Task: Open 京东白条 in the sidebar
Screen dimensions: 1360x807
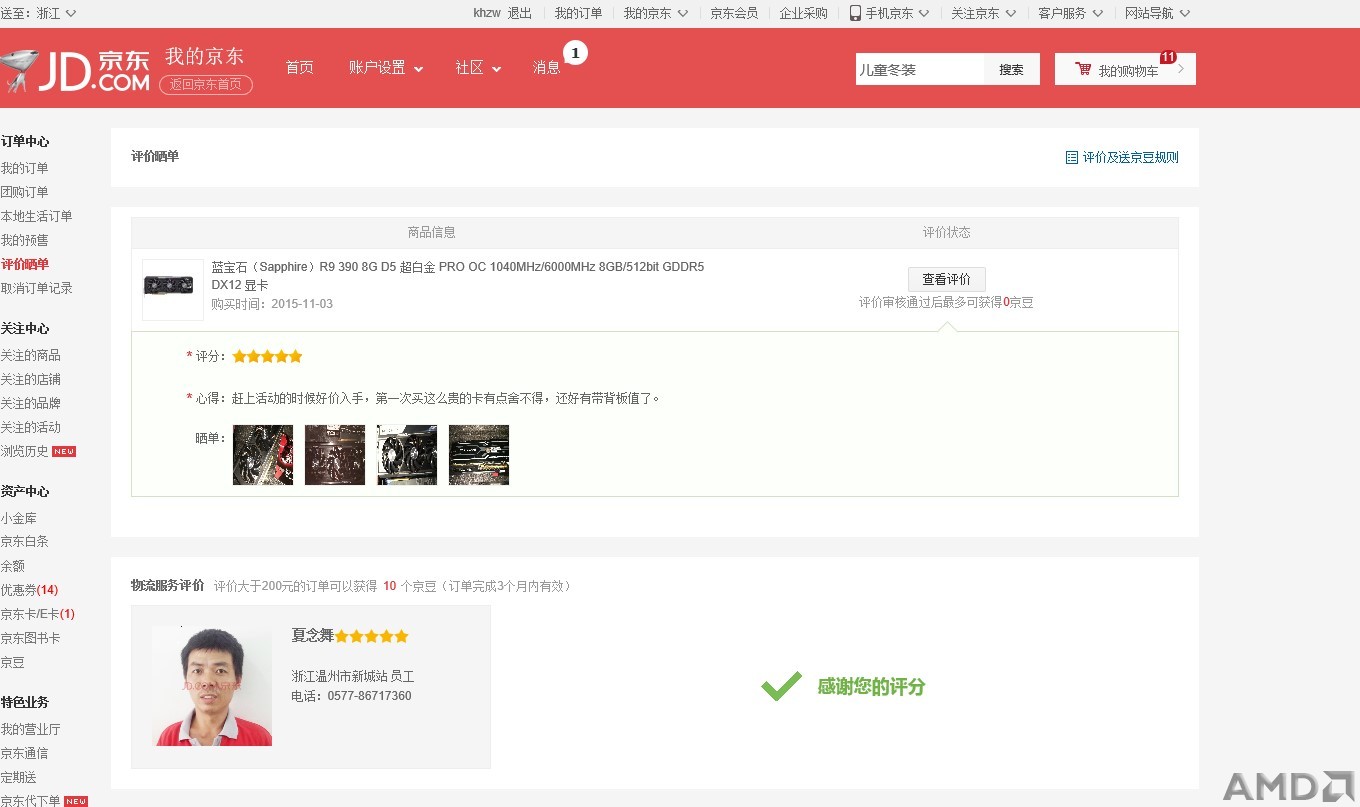Action: click(24, 542)
